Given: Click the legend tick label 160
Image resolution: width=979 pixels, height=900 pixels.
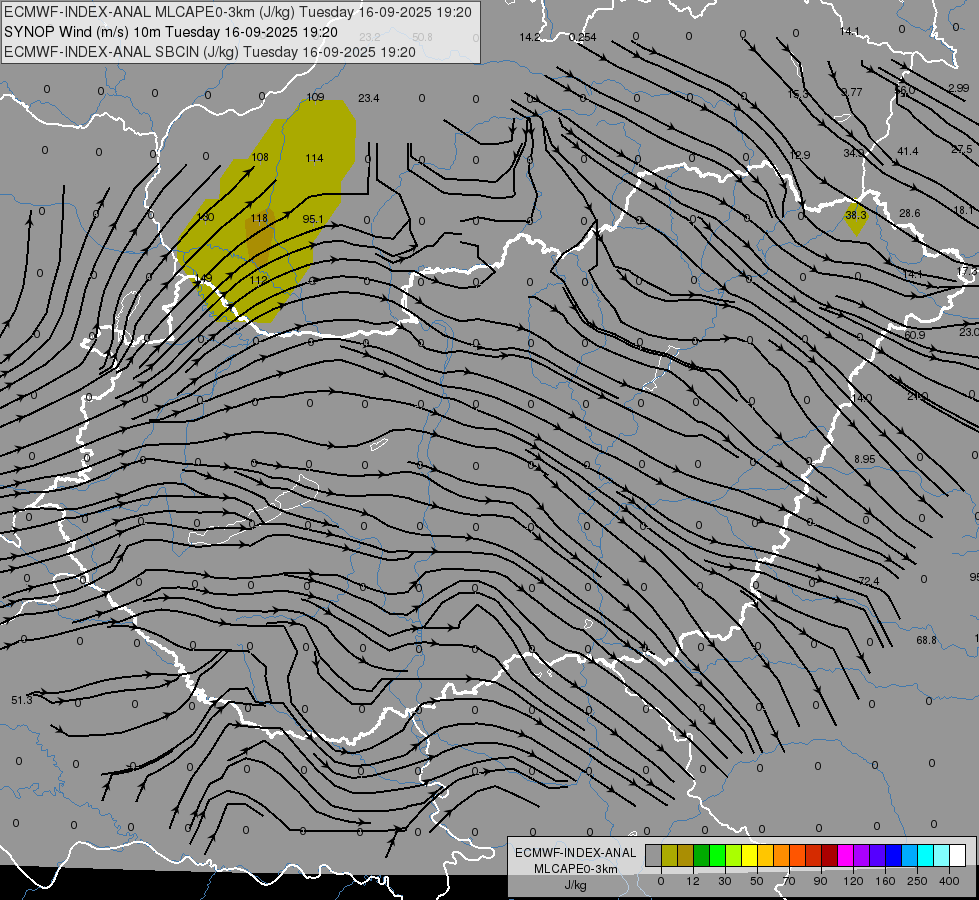Looking at the screenshot, I should (885, 881).
